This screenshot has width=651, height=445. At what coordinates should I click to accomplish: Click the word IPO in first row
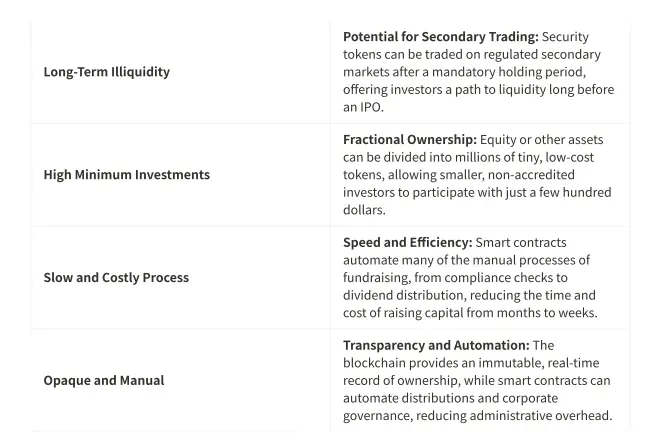tap(370, 107)
